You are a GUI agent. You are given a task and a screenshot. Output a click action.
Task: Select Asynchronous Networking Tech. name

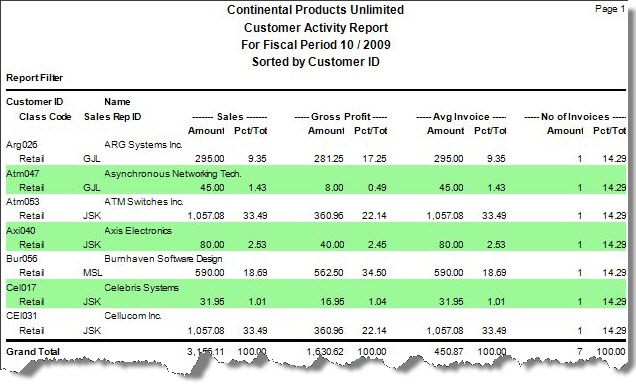[173, 174]
